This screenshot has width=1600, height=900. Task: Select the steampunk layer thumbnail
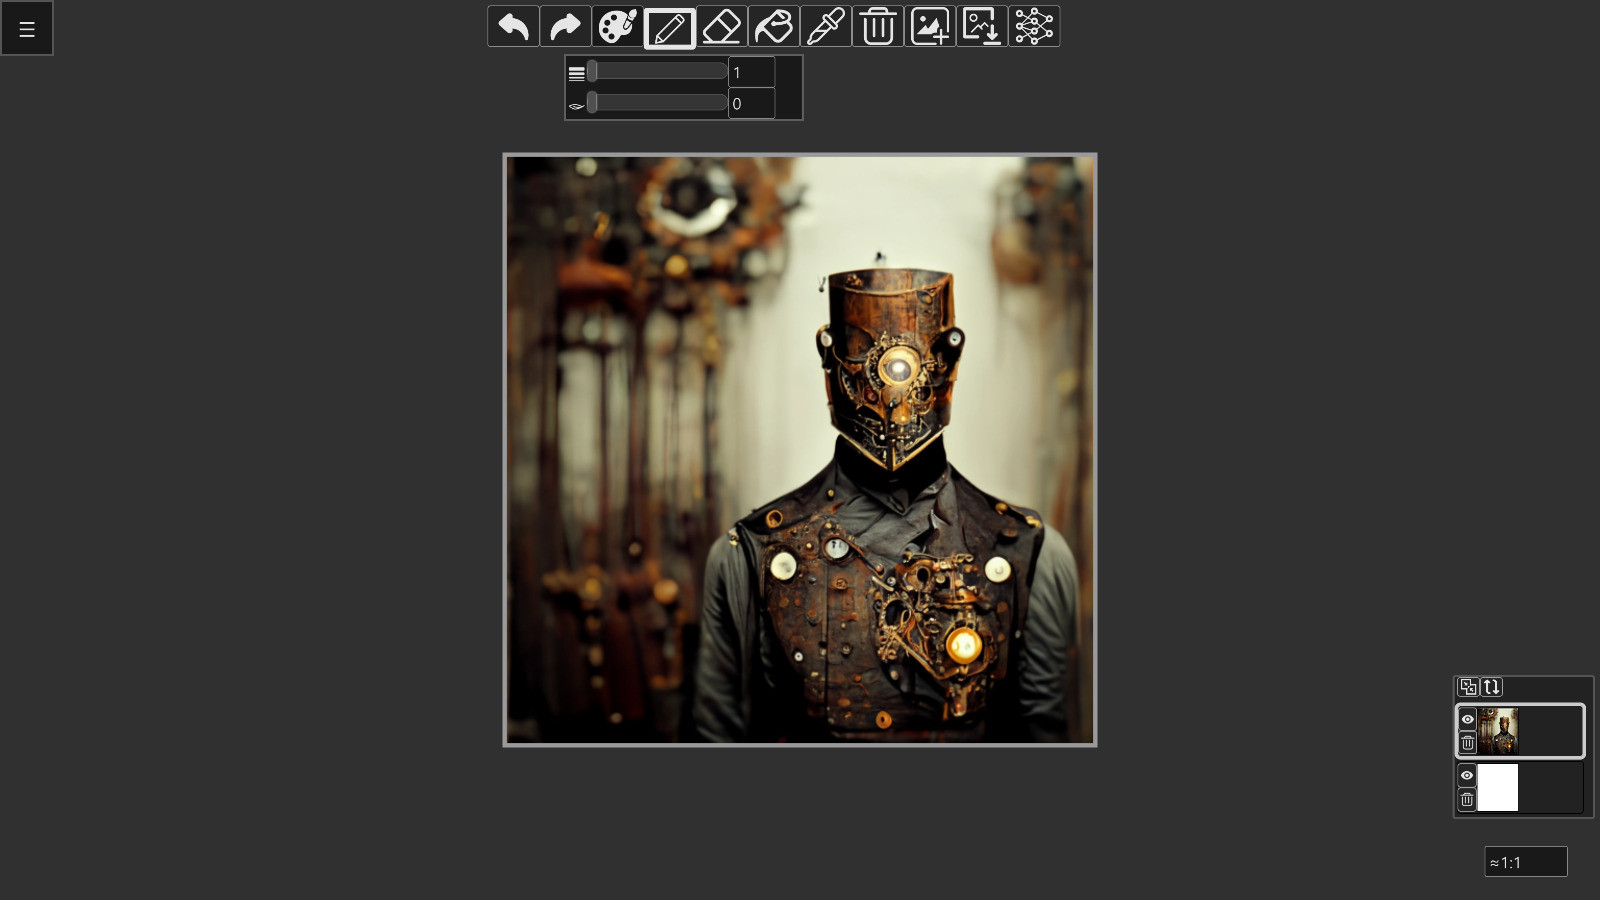[x=1498, y=731]
